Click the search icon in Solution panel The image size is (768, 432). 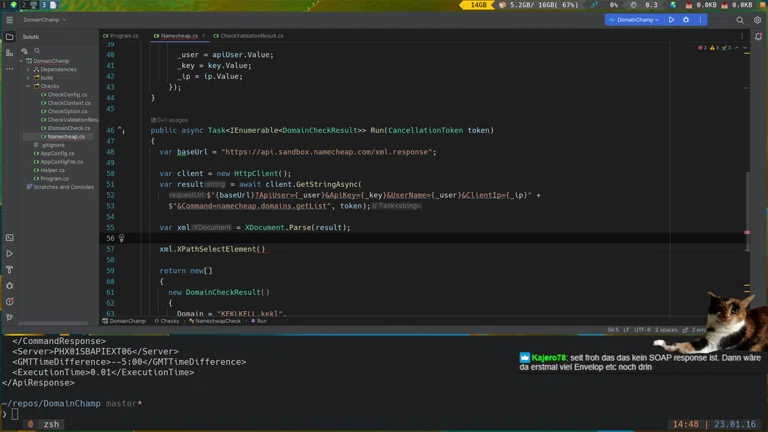[x=37, y=50]
